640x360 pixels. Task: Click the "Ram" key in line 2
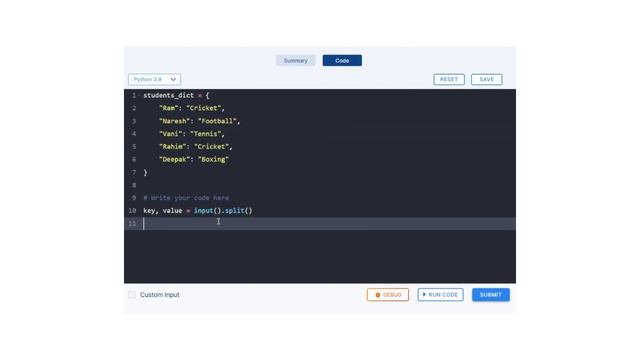tap(169, 108)
